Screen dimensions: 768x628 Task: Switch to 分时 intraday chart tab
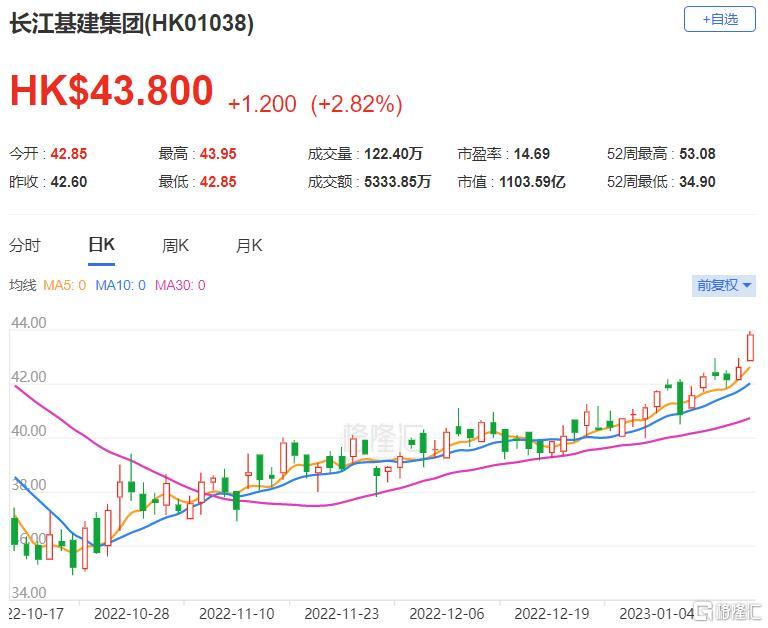(x=24, y=245)
